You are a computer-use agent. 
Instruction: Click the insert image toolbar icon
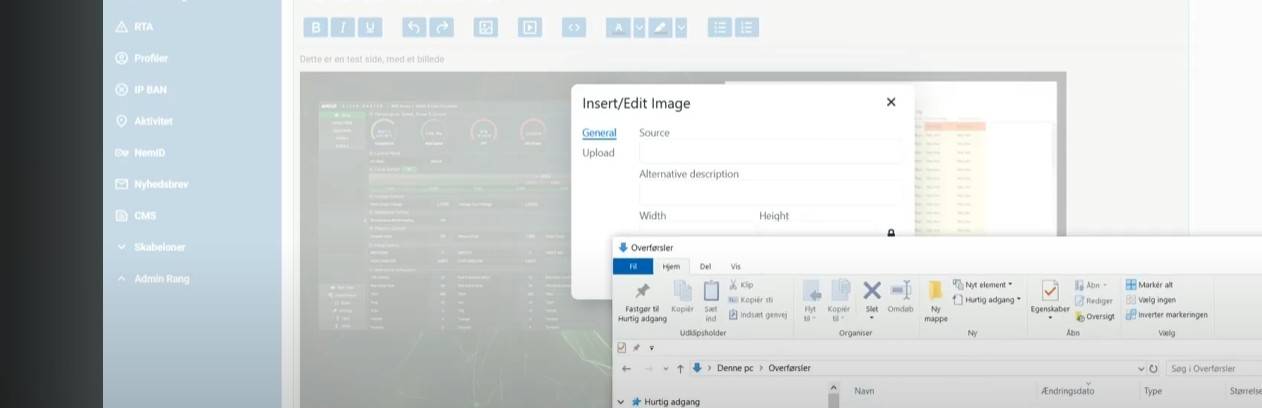coord(485,28)
